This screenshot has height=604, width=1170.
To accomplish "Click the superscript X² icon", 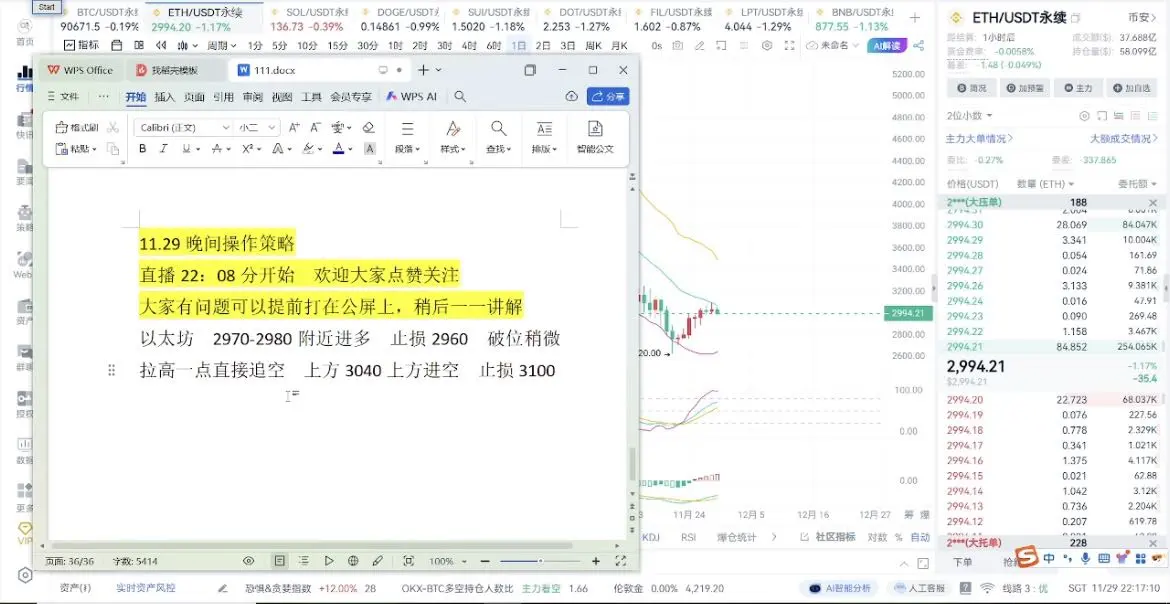I will click(248, 149).
